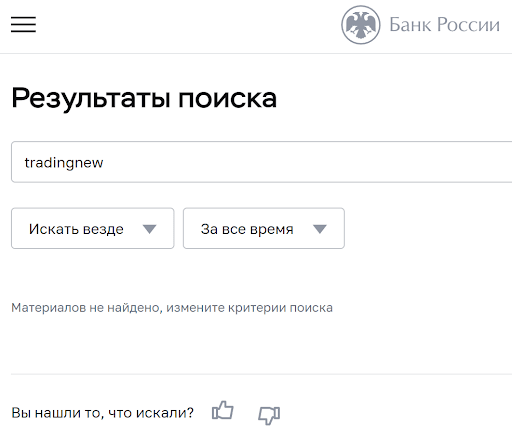The image size is (512, 426).
Task: Click the arrow of 'За все время'
Action: point(320,229)
